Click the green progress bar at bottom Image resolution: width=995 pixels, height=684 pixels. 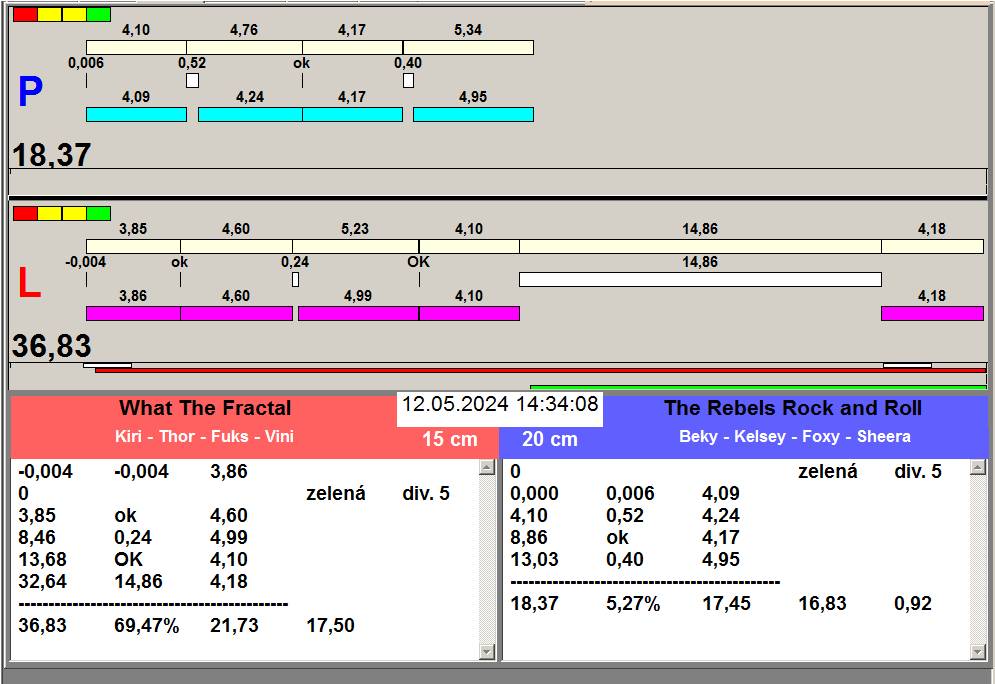[757, 387]
